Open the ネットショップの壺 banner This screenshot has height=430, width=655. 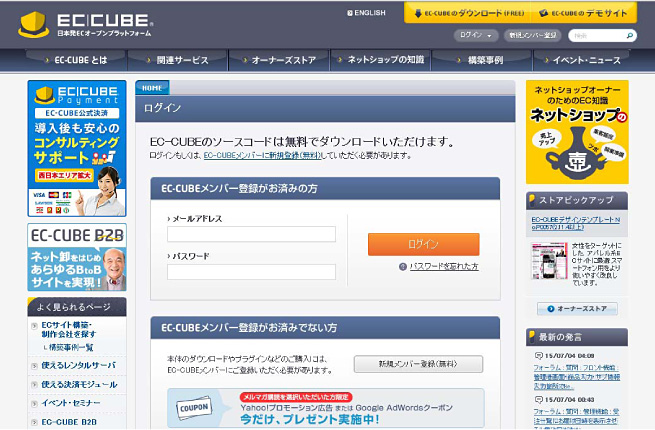[577, 132]
